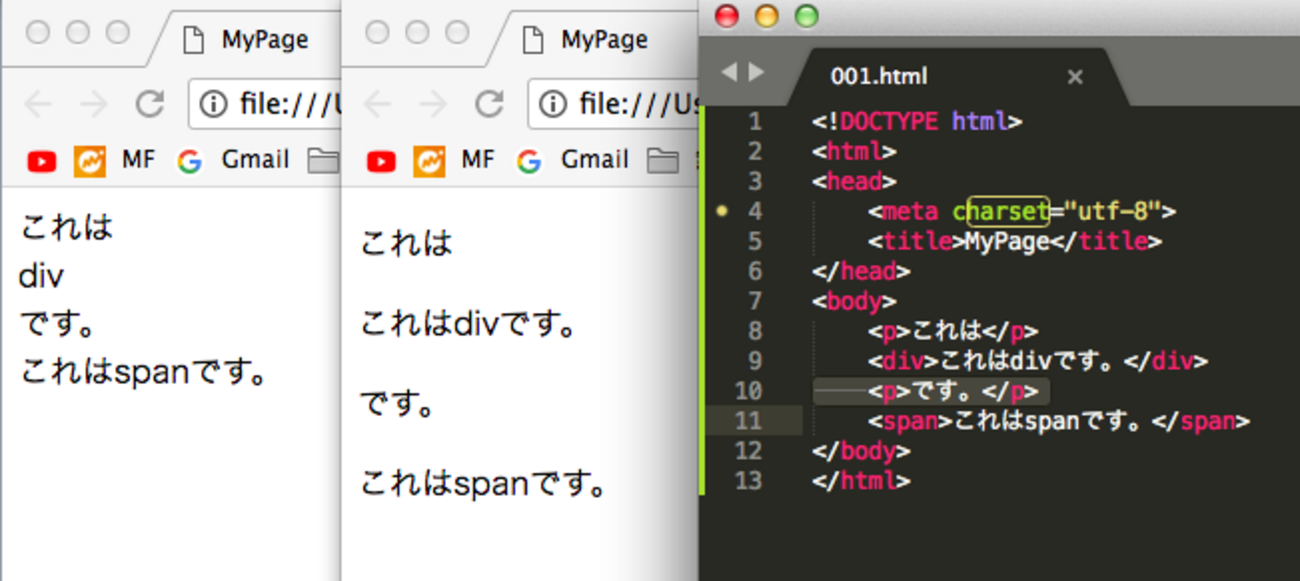The image size is (1300, 581).
Task: Close the 001.html editor tab
Action: (x=1075, y=77)
